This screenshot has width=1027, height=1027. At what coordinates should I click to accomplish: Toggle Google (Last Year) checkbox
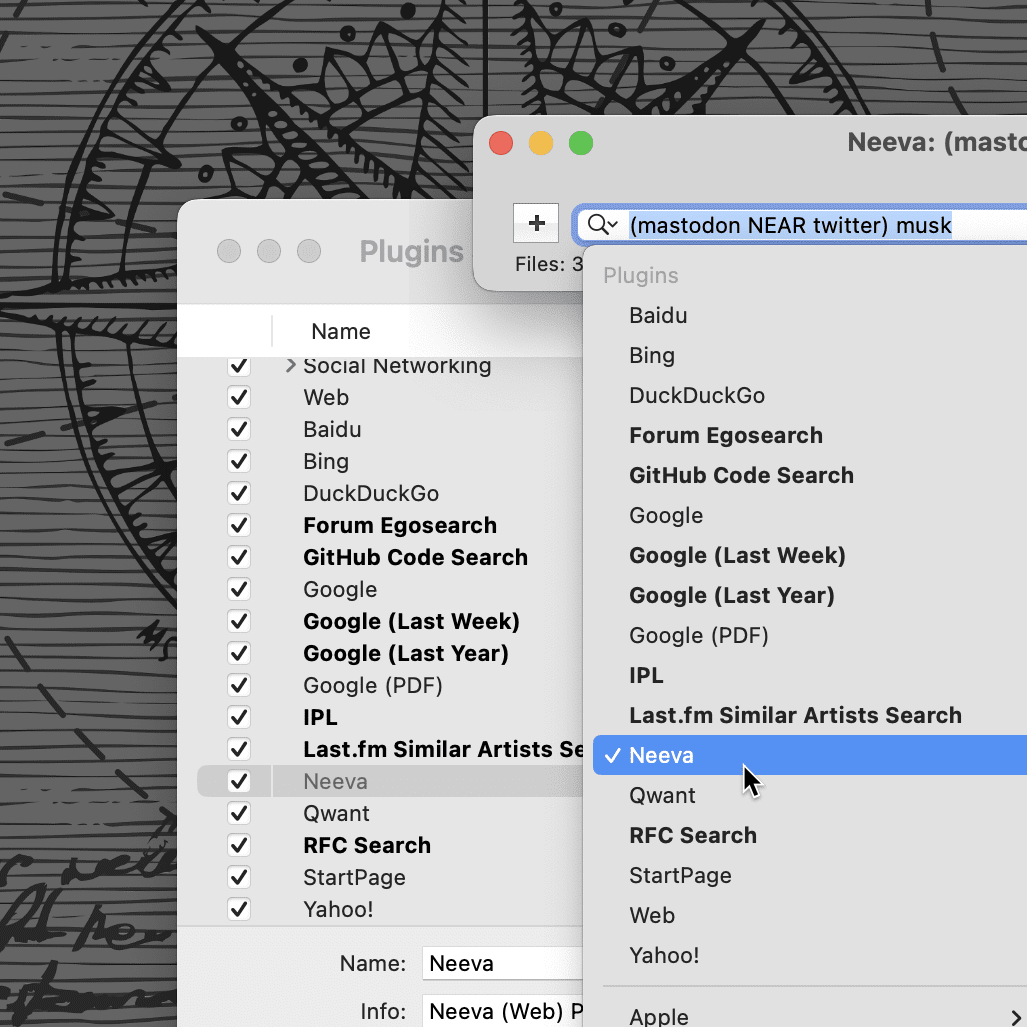click(x=239, y=654)
